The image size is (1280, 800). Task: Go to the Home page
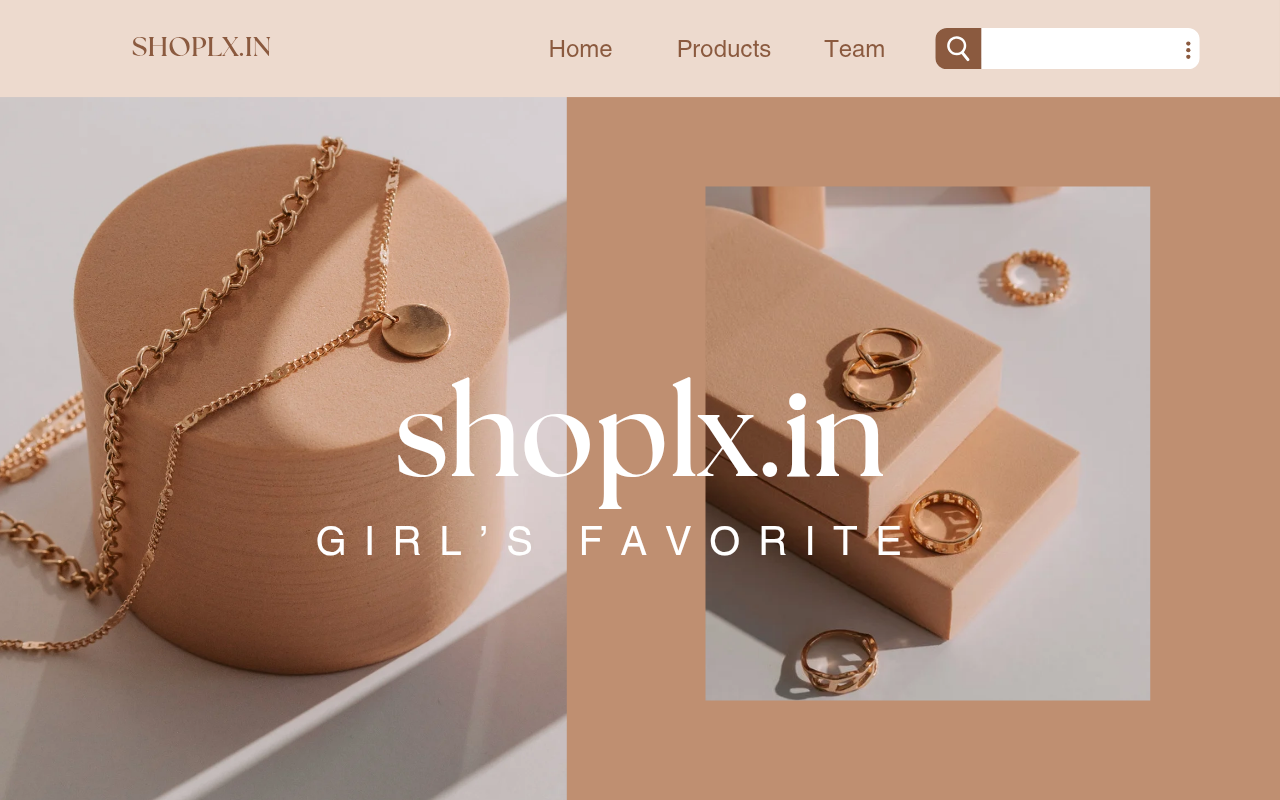coord(580,48)
